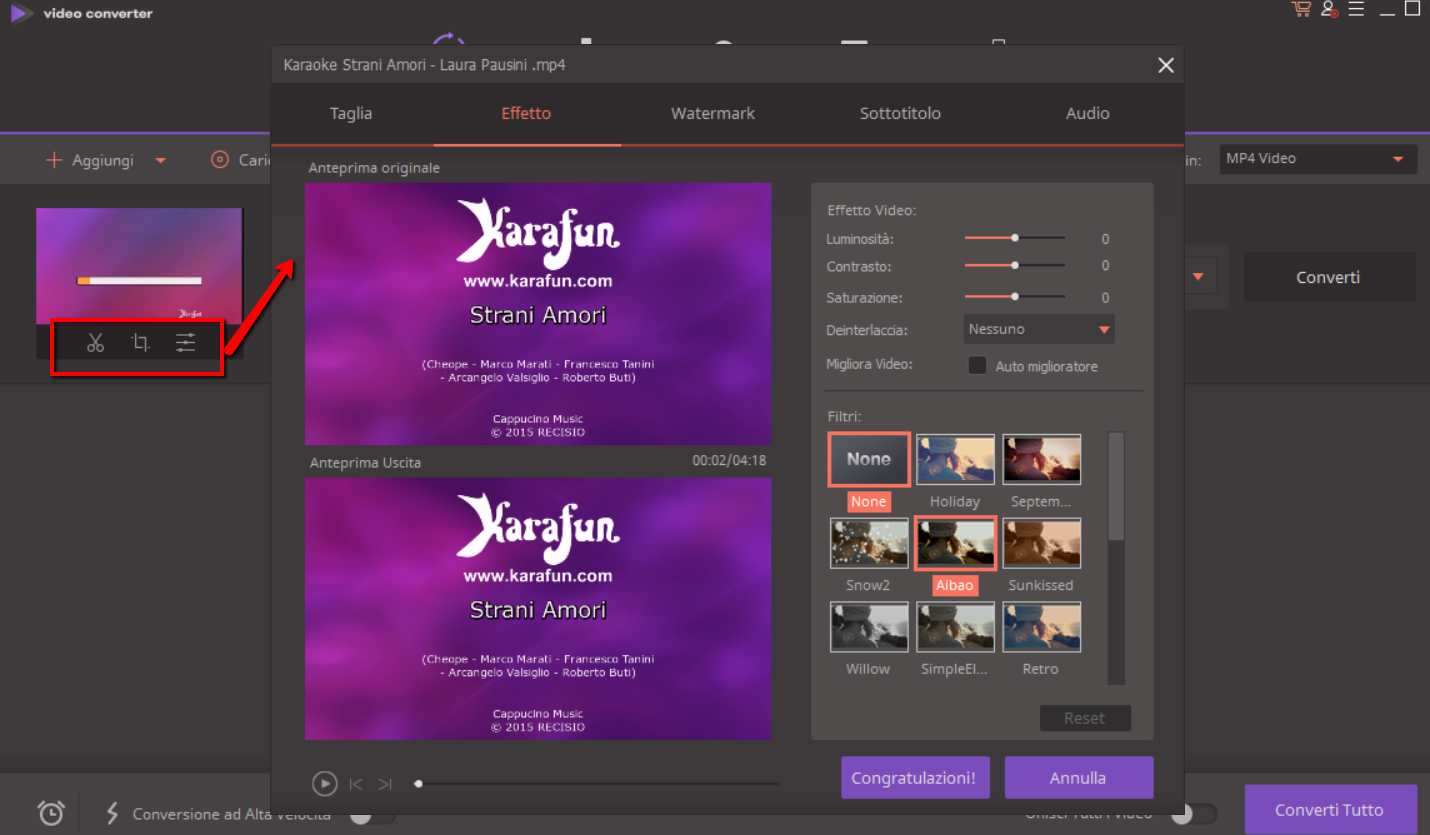Click the lightning bolt high speed icon
This screenshot has width=1430, height=835.
[x=112, y=814]
